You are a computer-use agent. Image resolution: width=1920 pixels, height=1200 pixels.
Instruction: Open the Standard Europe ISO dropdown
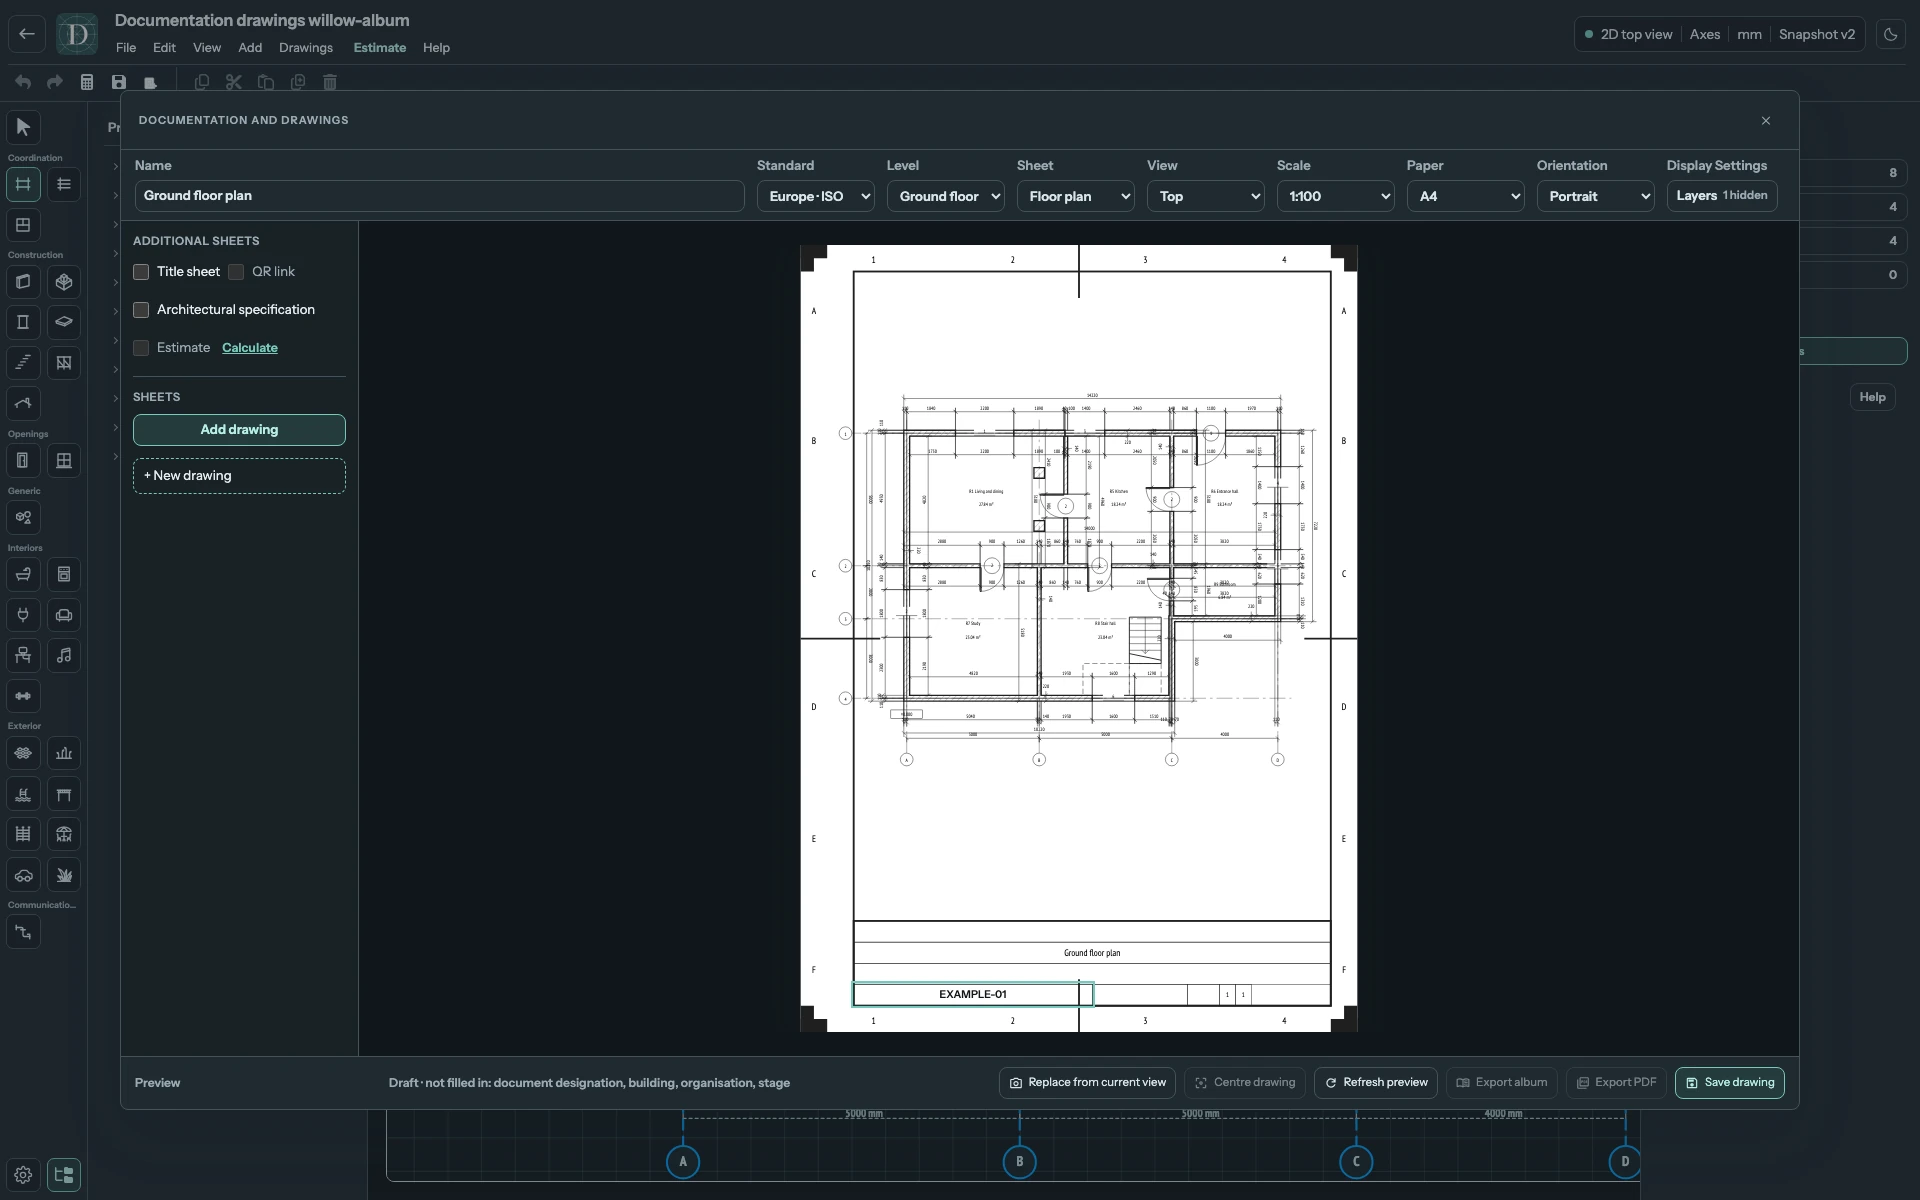click(815, 196)
